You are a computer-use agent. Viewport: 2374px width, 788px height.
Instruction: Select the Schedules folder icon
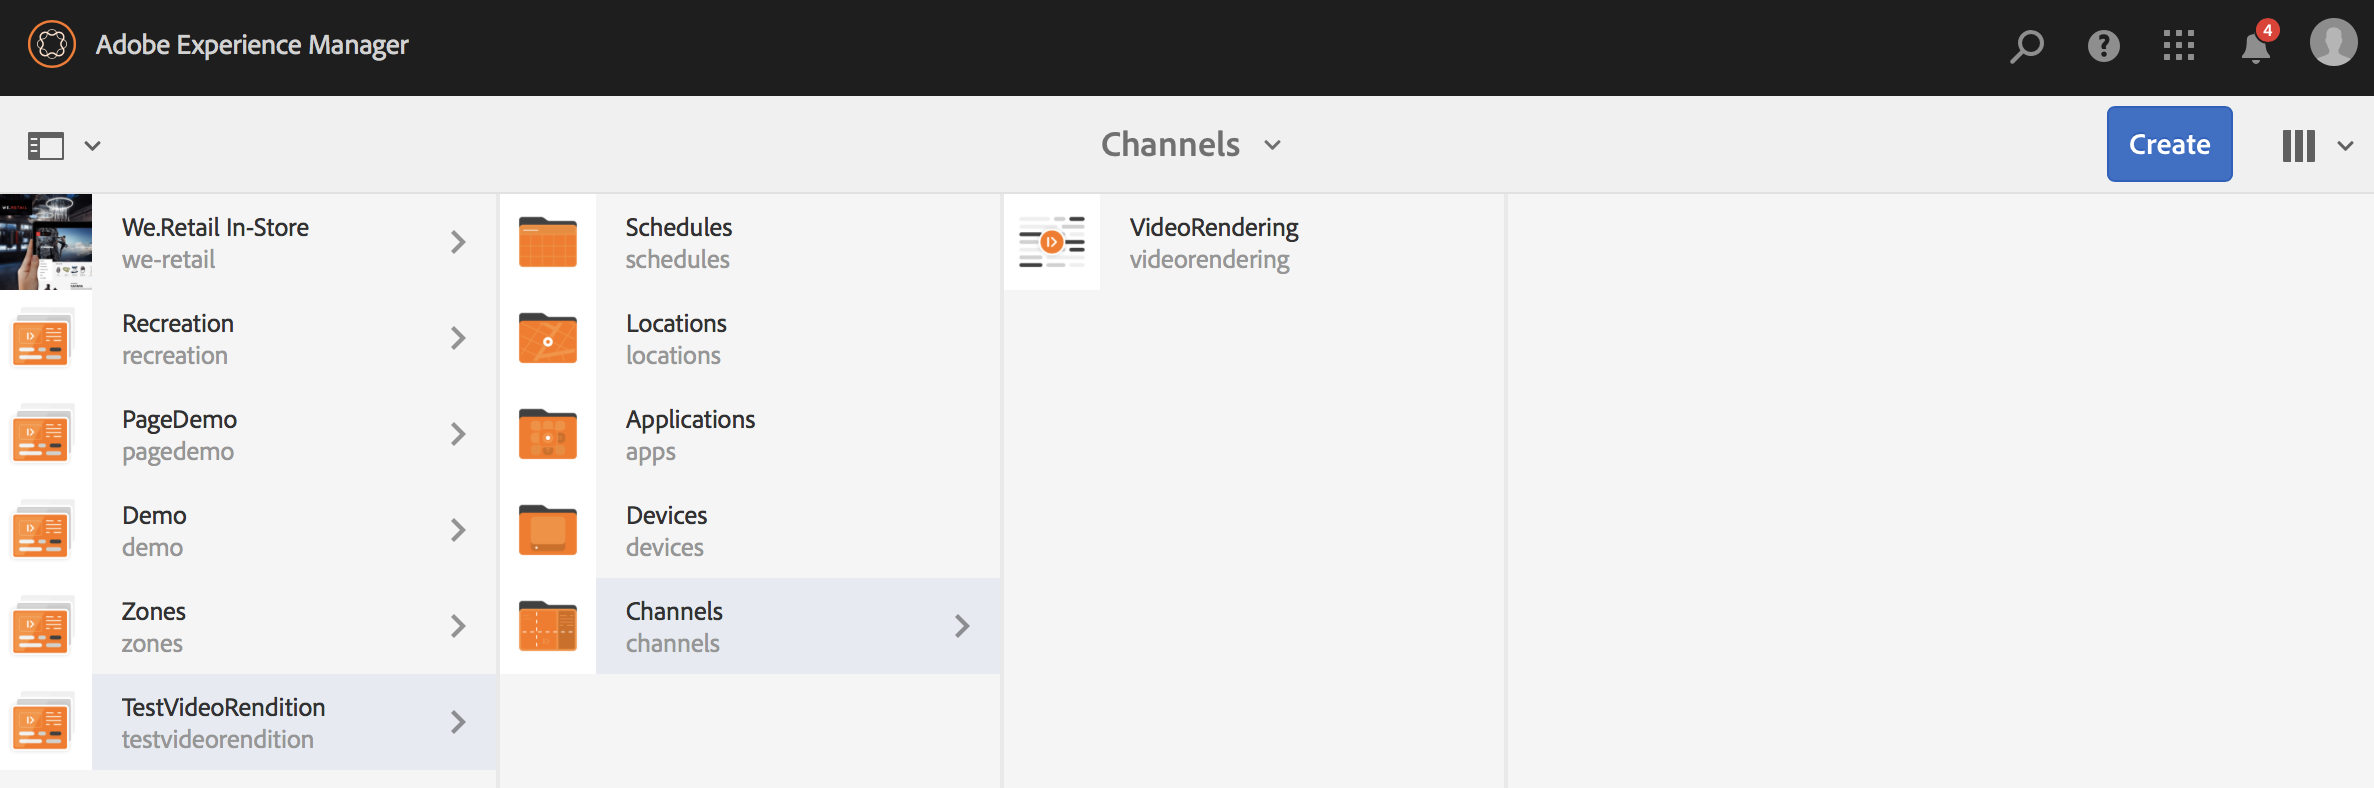(548, 242)
